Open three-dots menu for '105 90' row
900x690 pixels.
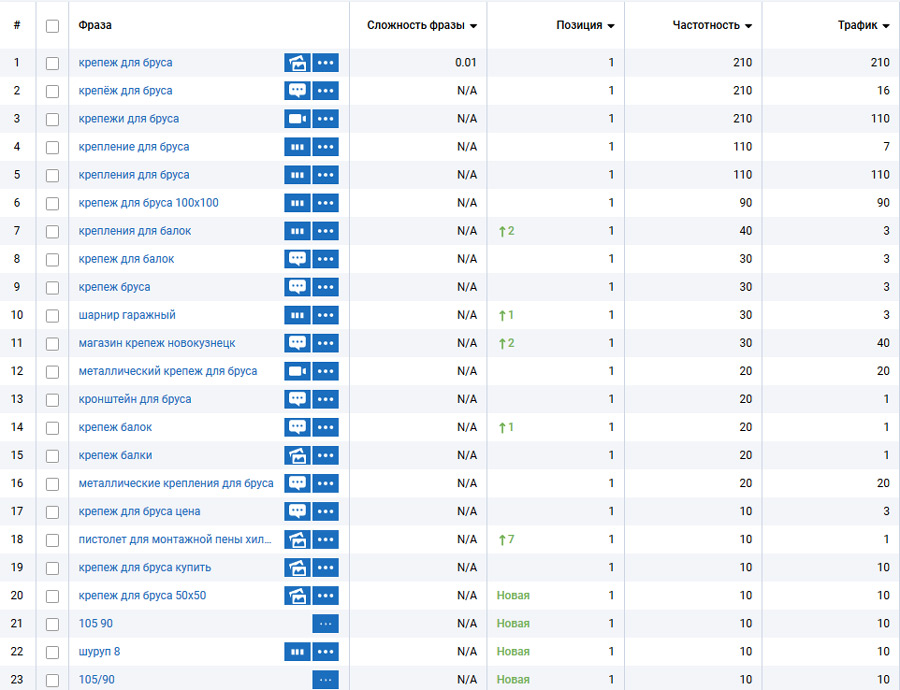pyautogui.click(x=325, y=623)
